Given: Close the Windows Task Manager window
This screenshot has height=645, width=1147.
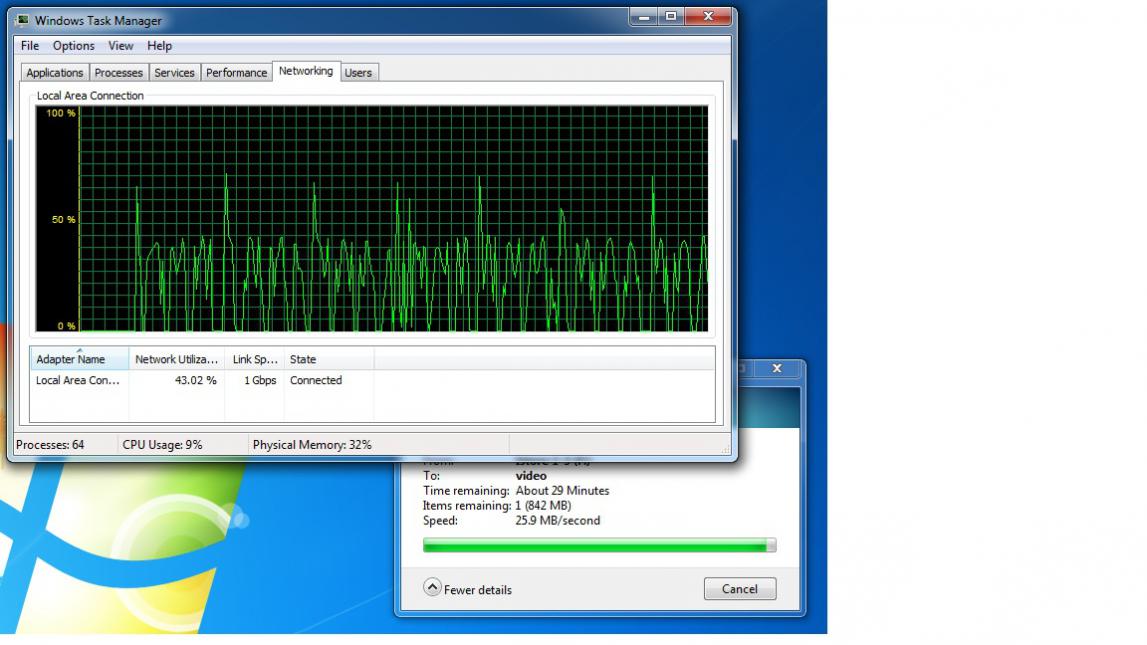Looking at the screenshot, I should (708, 17).
